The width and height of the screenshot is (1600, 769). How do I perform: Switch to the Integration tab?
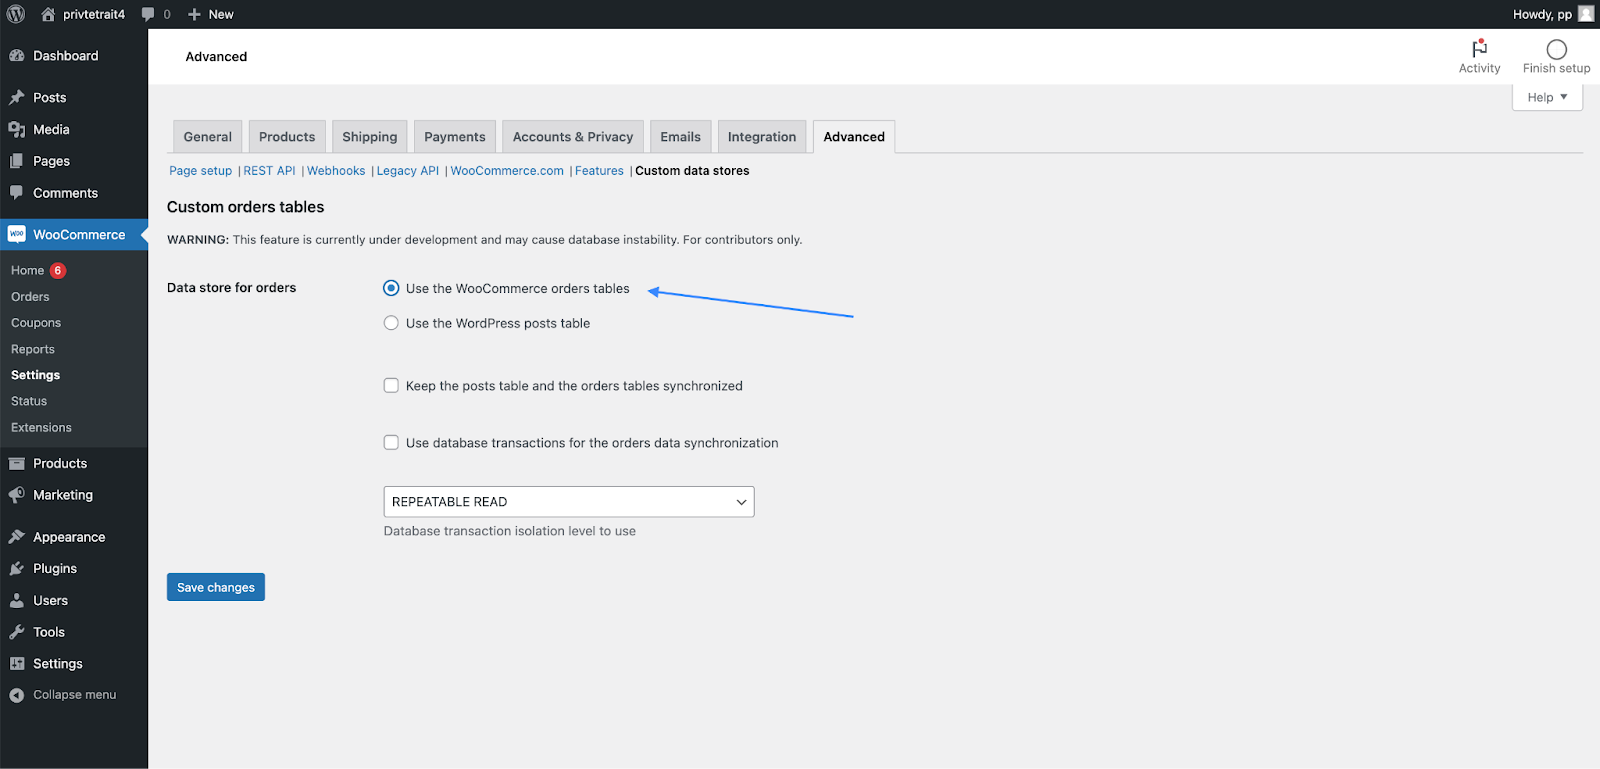(x=762, y=137)
